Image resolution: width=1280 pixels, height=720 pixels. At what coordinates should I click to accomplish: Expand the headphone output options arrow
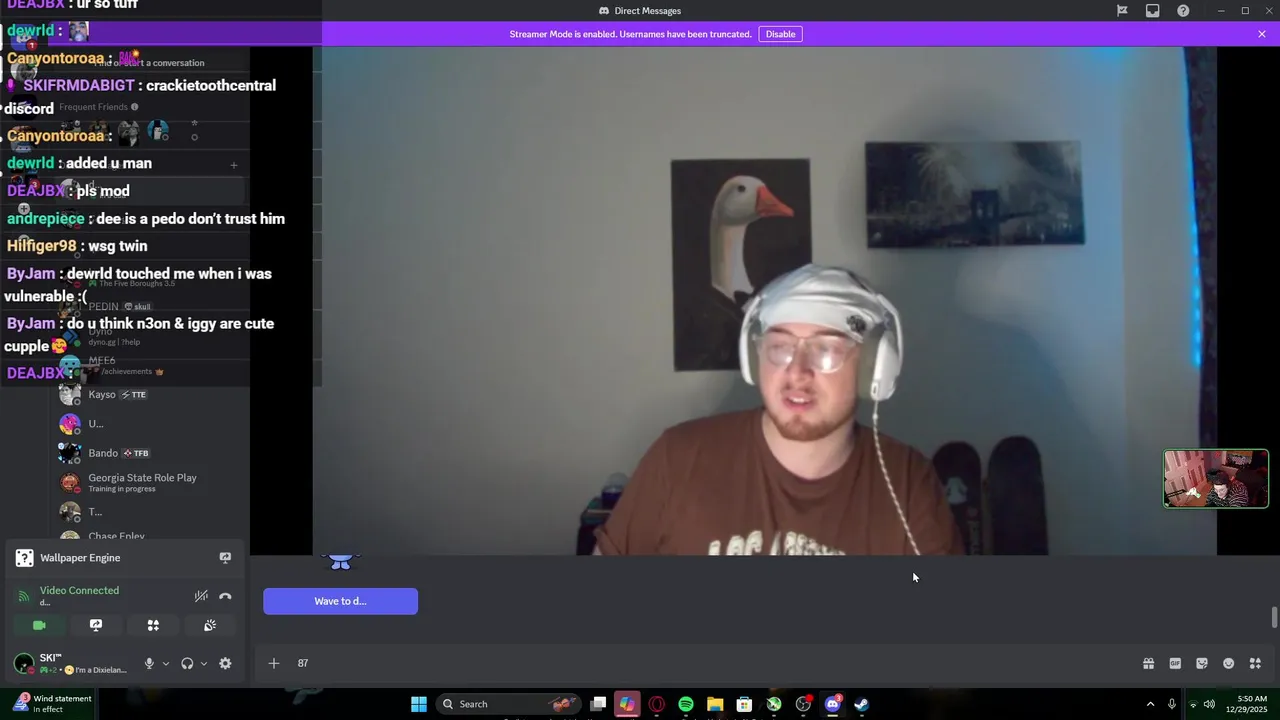204,663
